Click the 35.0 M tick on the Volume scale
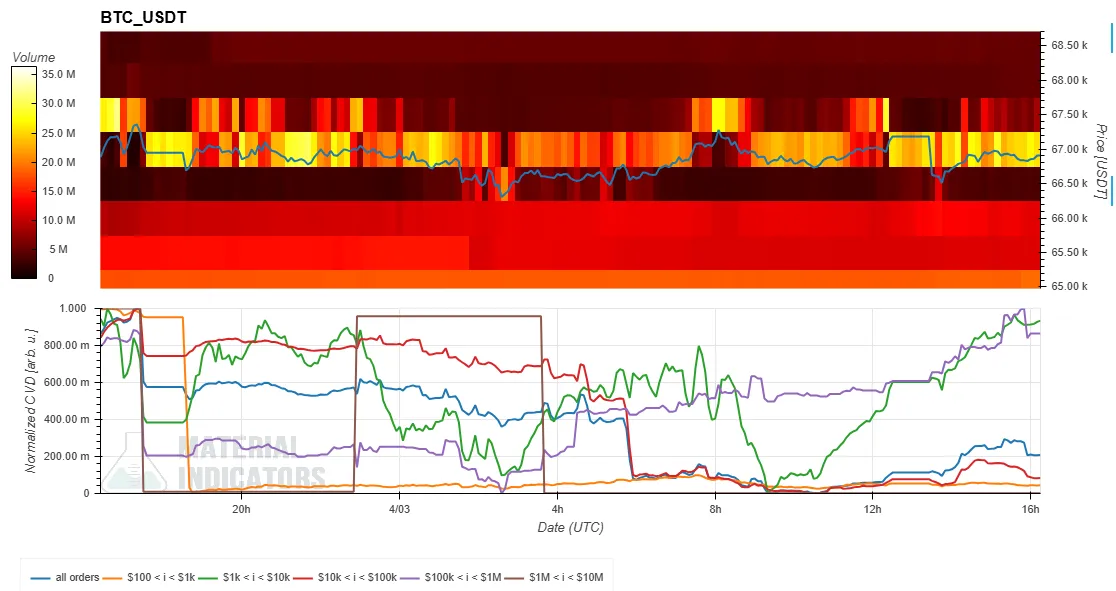This screenshot has height=591, width=1116. click(60, 74)
